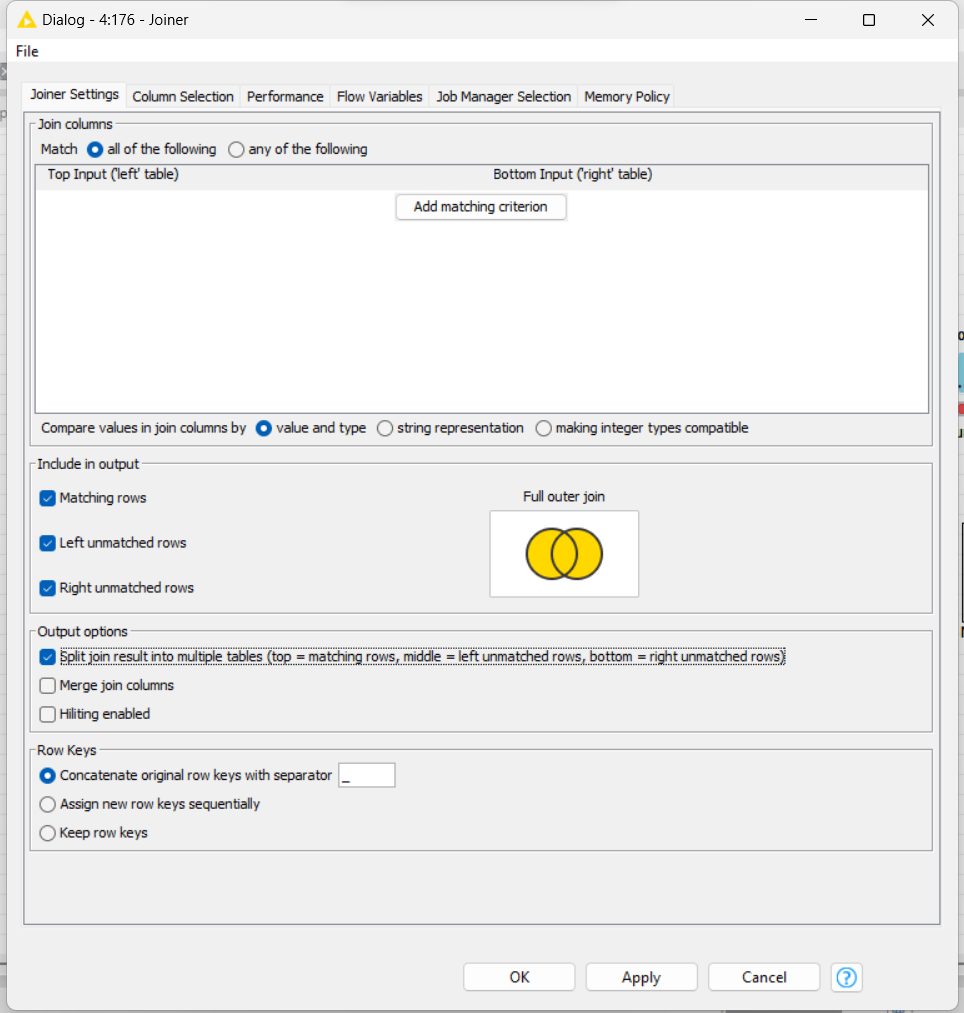
Task: Disable Split join result into multiple tables
Action: (x=47, y=657)
